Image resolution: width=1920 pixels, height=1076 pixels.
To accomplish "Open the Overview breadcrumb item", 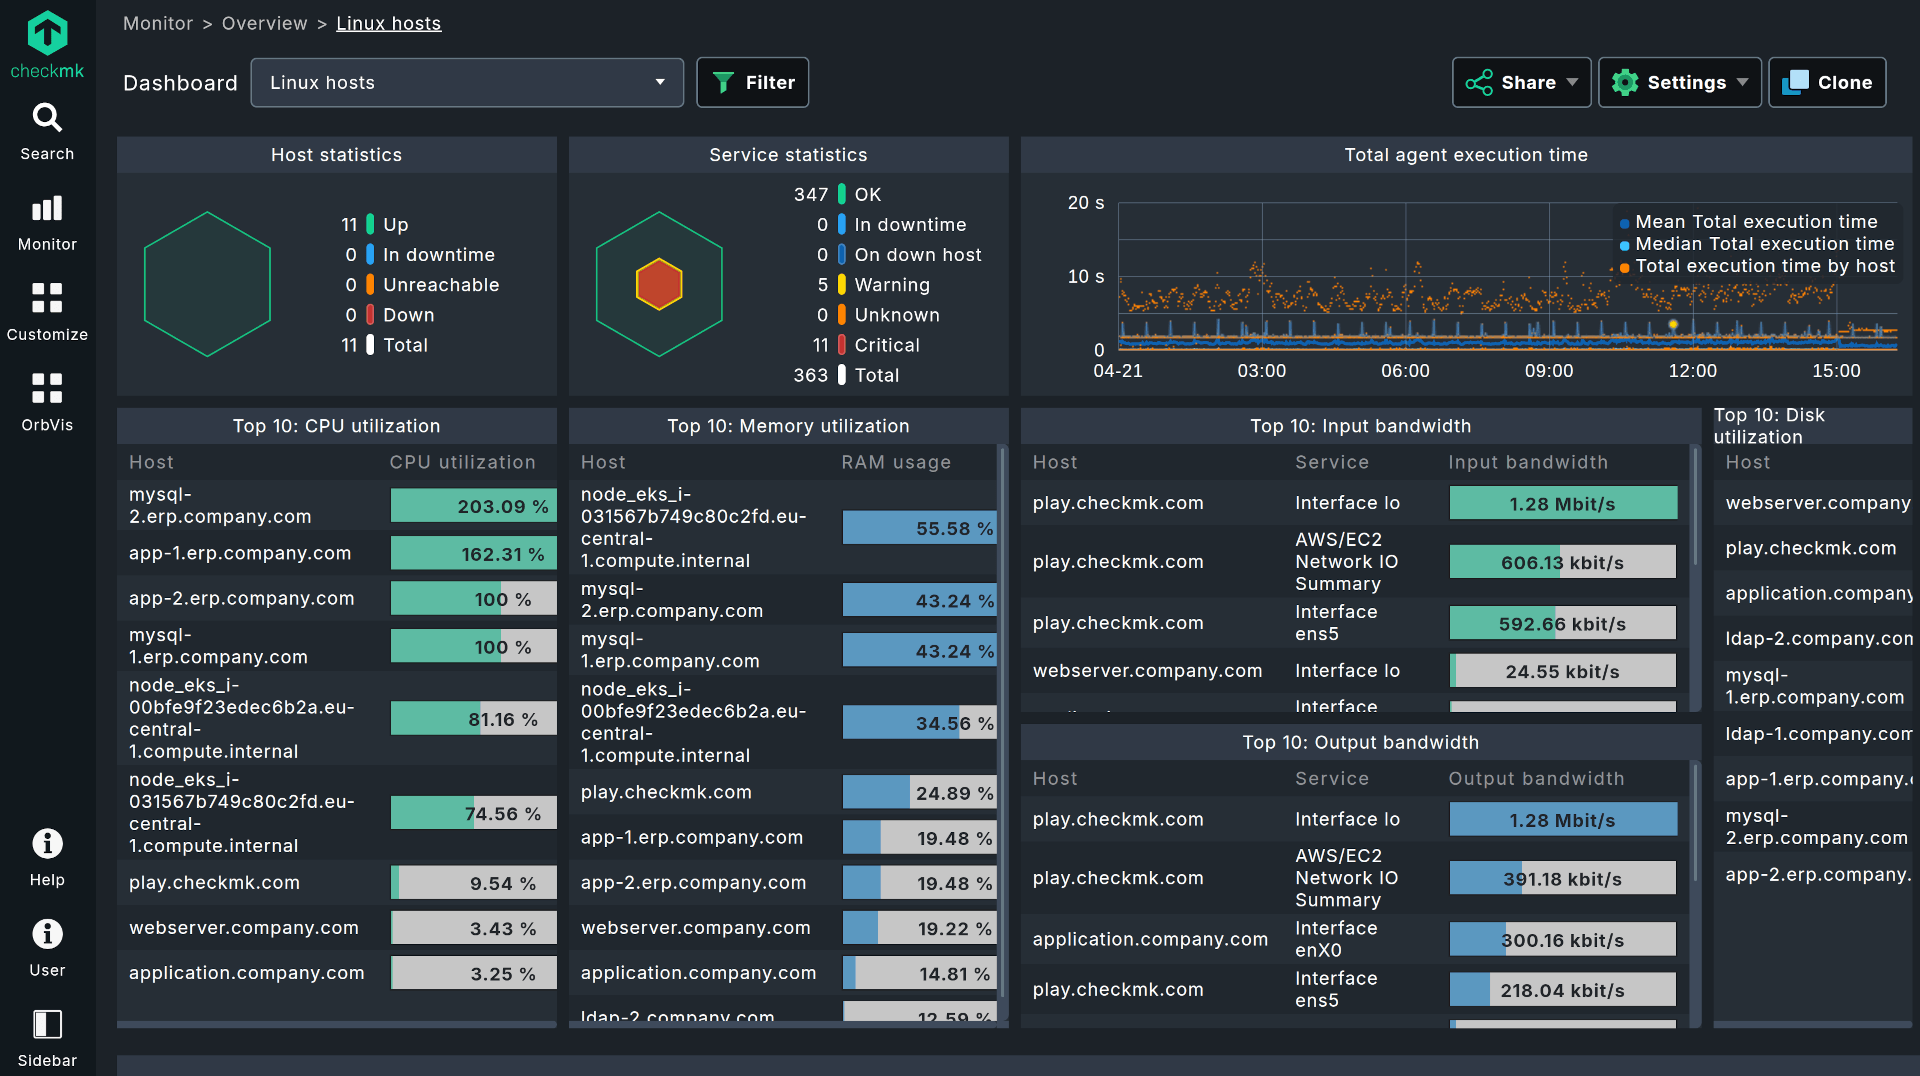I will [x=264, y=23].
